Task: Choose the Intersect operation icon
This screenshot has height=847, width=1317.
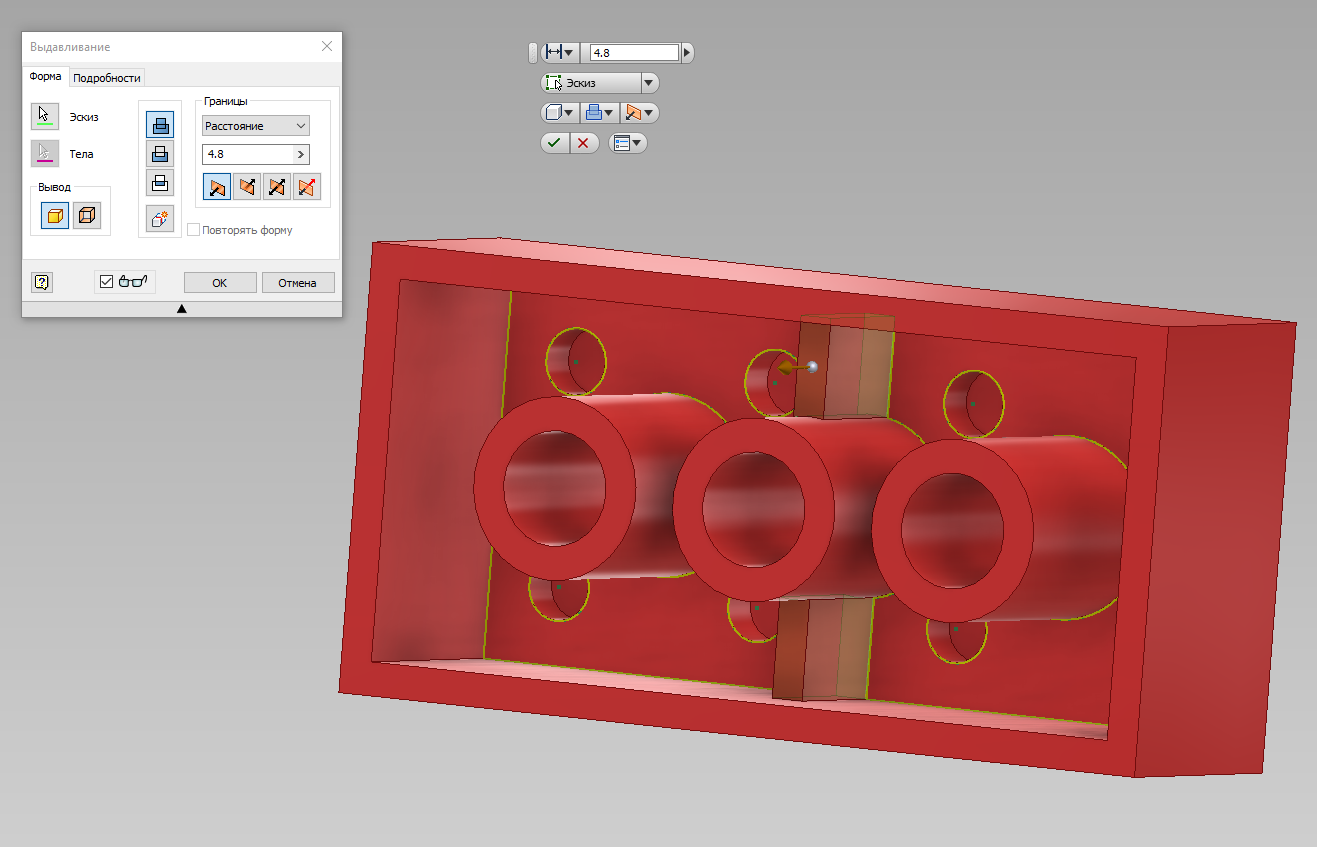Action: pos(160,182)
